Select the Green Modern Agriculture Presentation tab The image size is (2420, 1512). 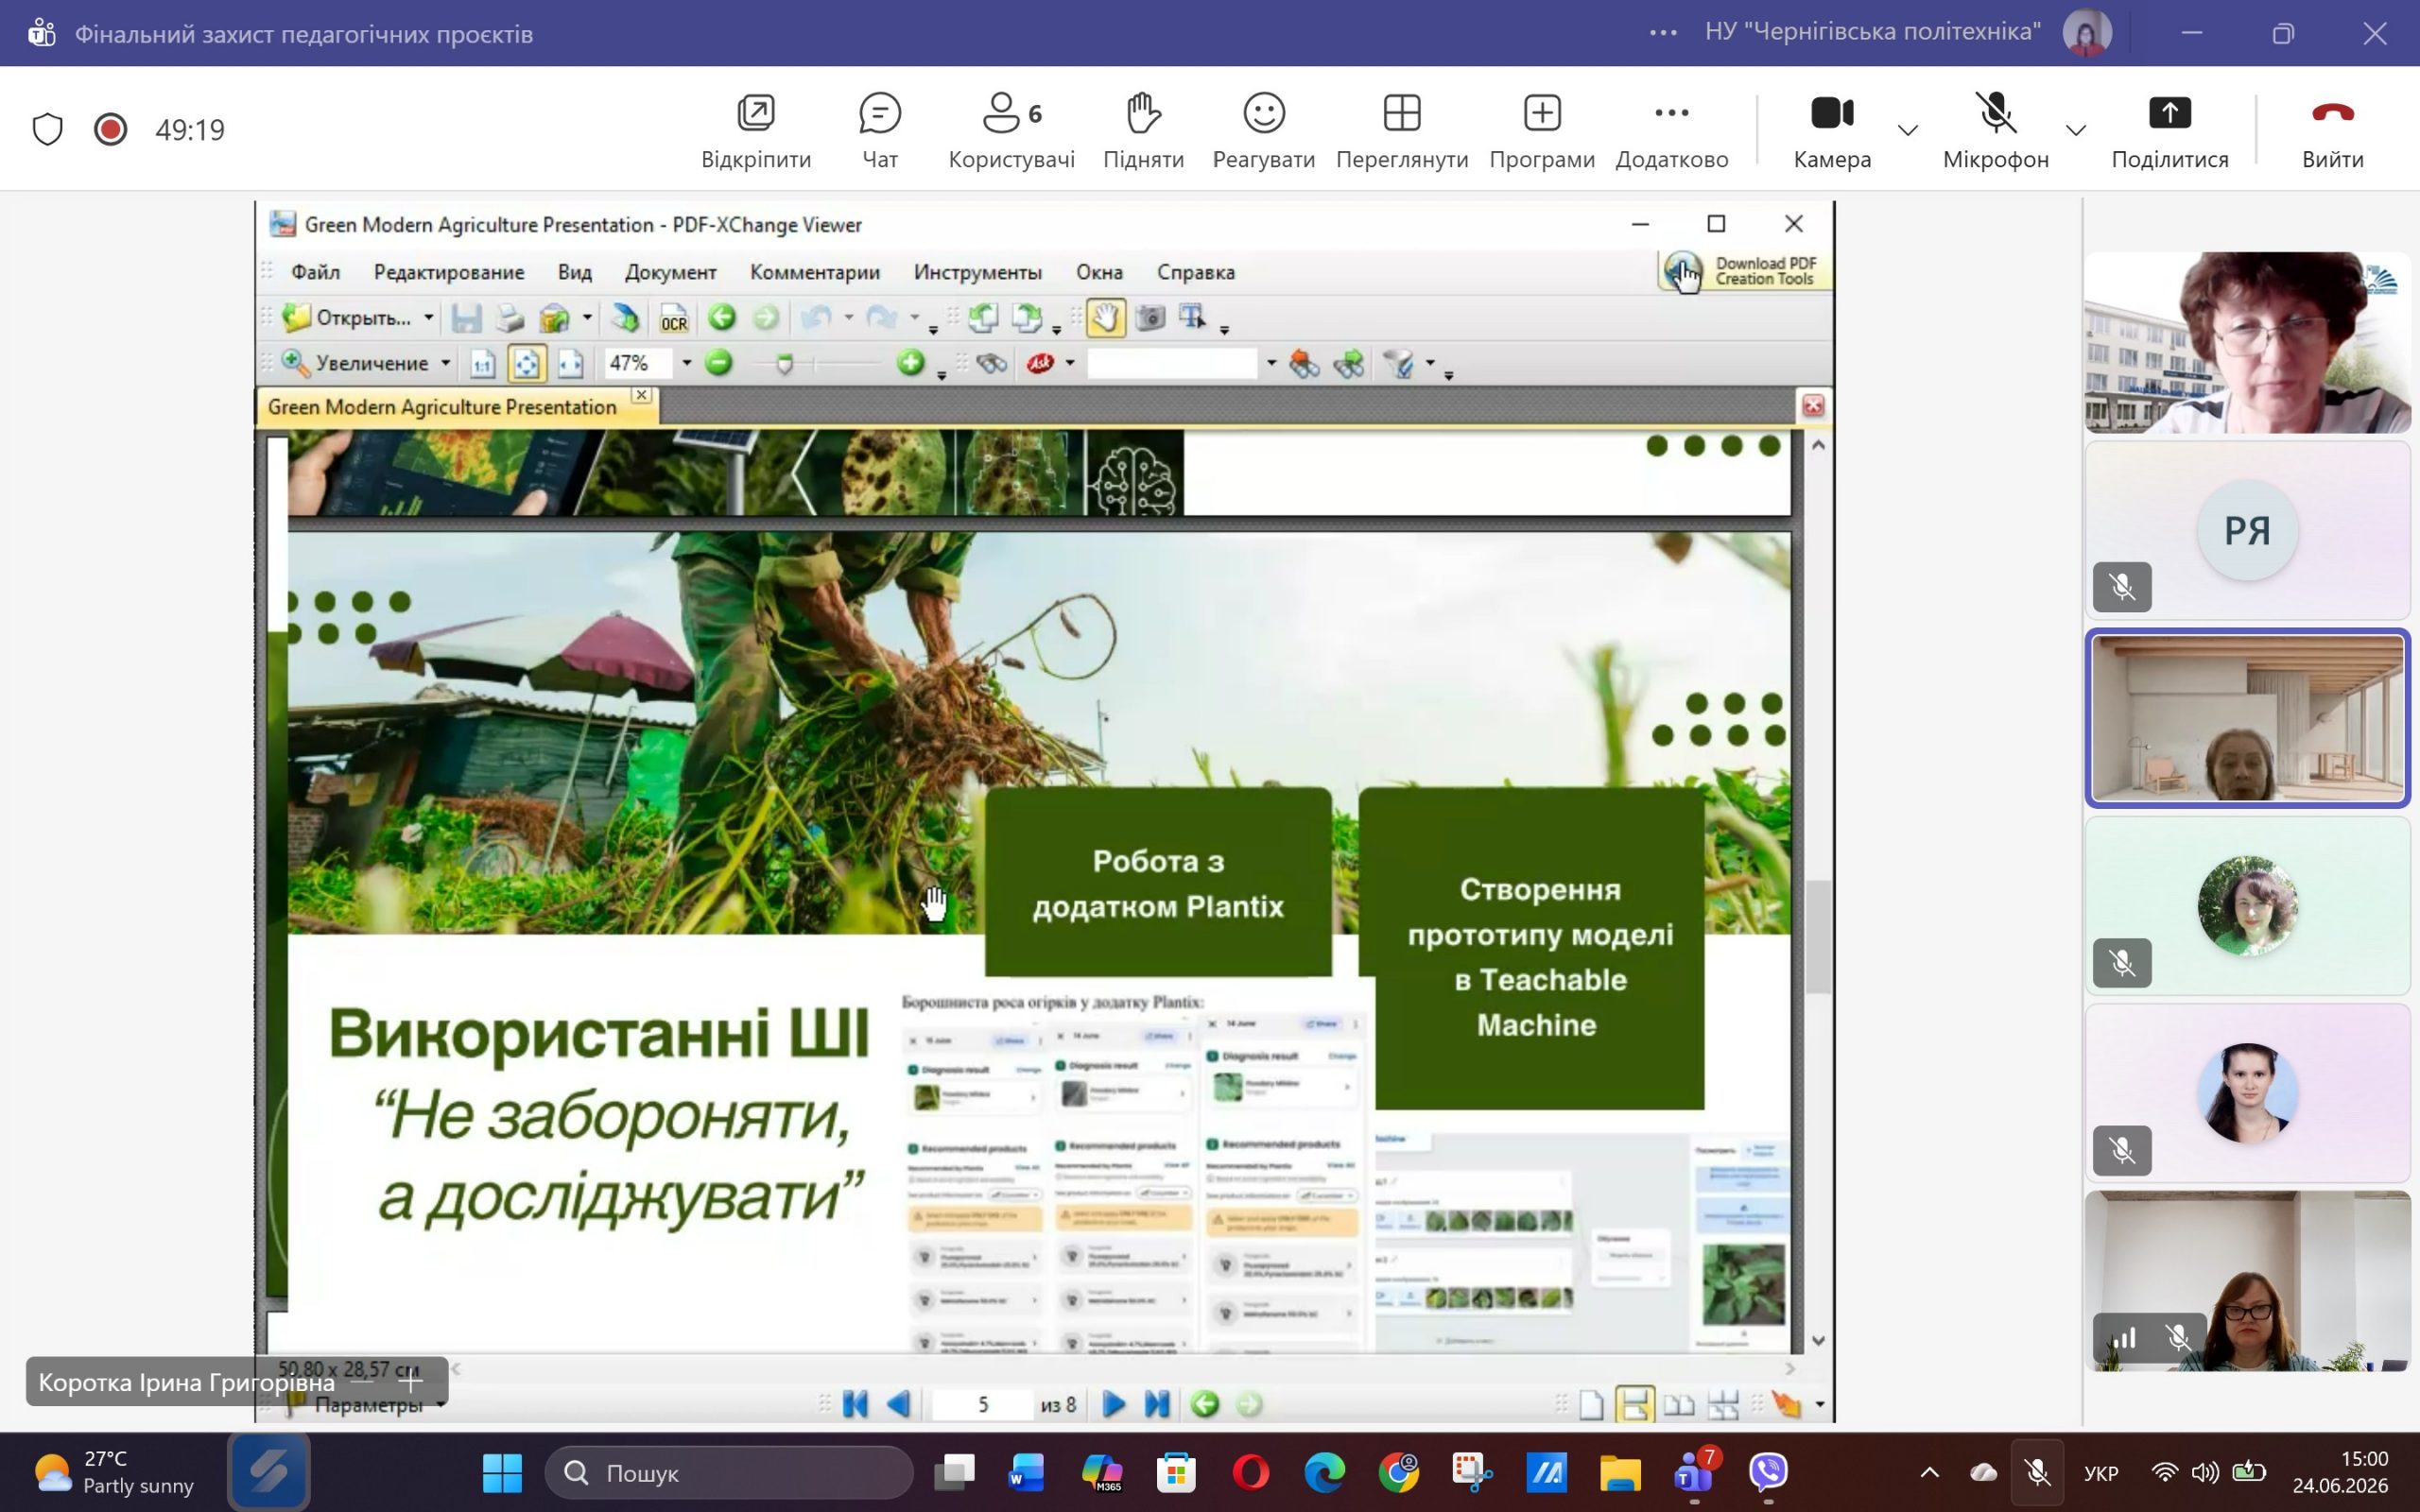(442, 407)
